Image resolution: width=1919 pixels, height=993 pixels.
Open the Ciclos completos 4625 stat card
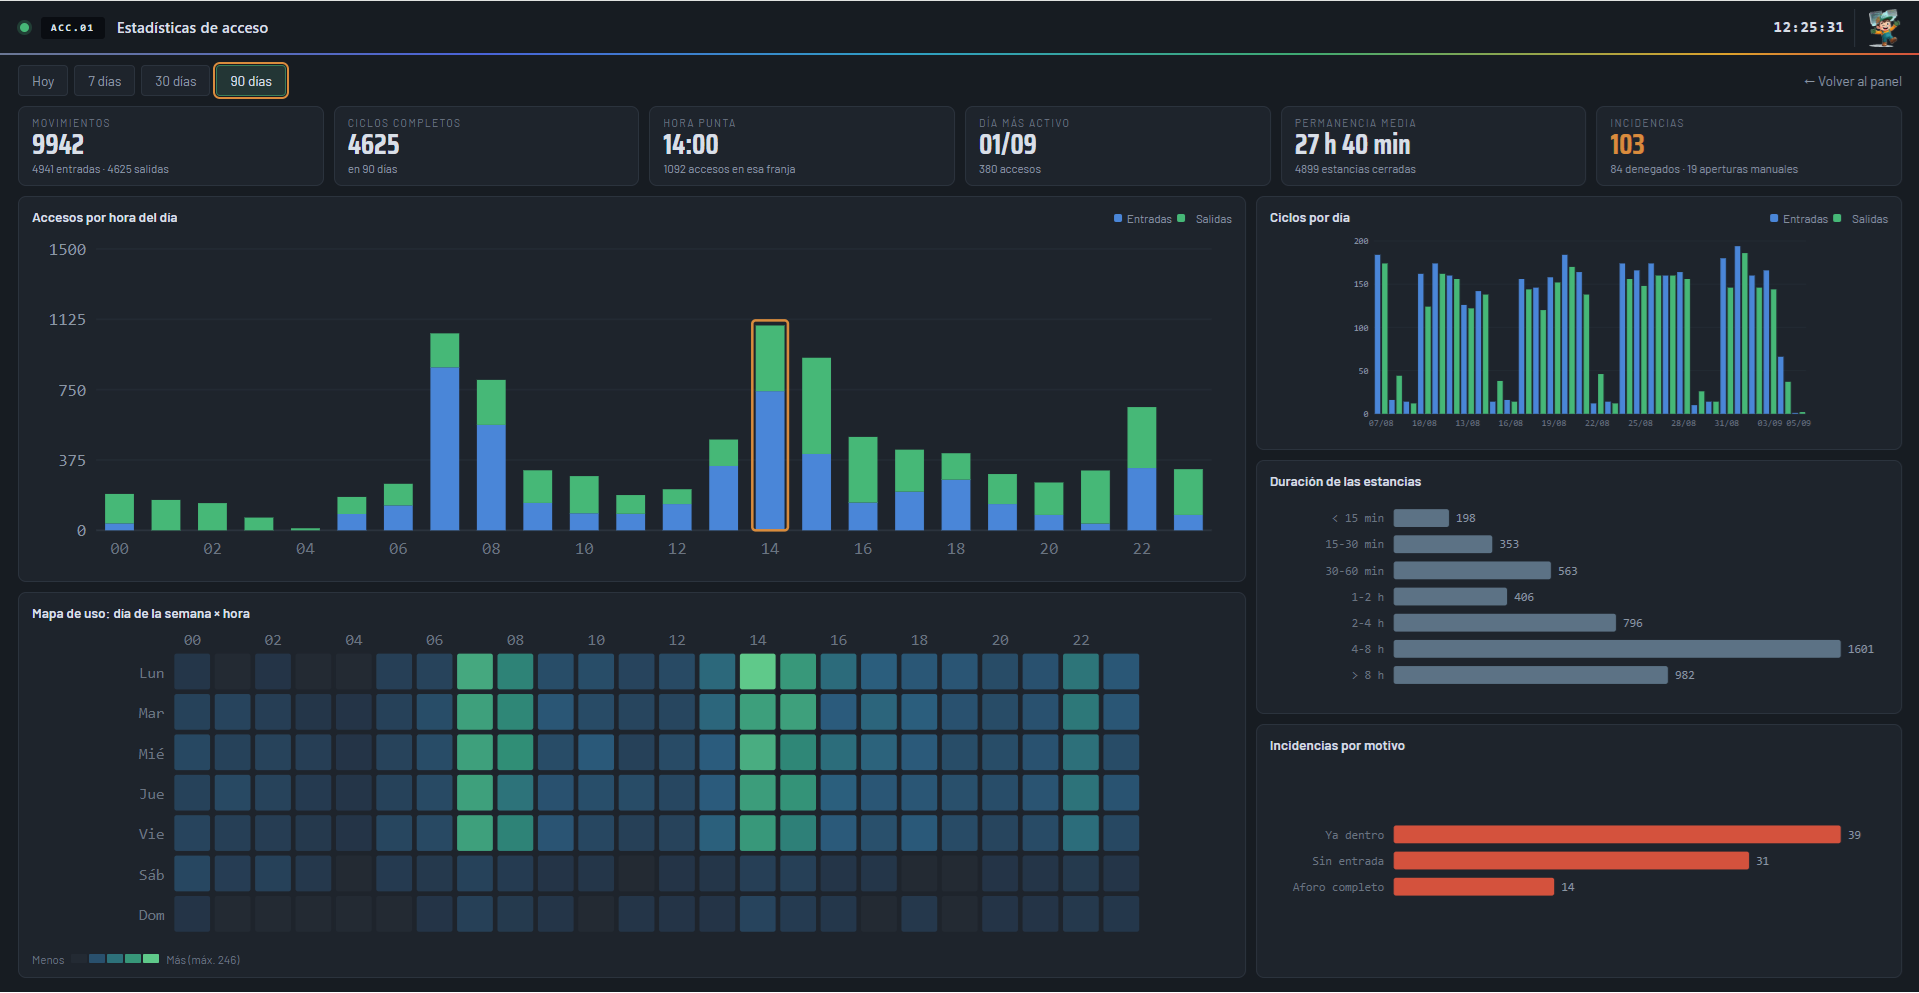point(486,146)
